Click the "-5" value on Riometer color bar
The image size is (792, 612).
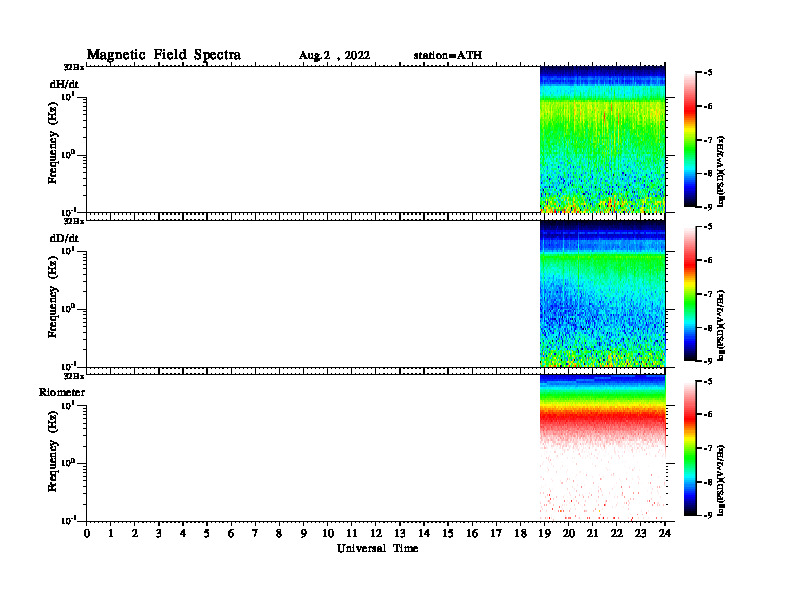pyautogui.click(x=708, y=381)
